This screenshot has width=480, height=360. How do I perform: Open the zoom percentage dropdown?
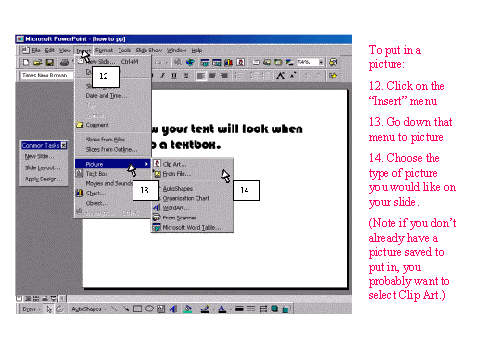(x=321, y=62)
